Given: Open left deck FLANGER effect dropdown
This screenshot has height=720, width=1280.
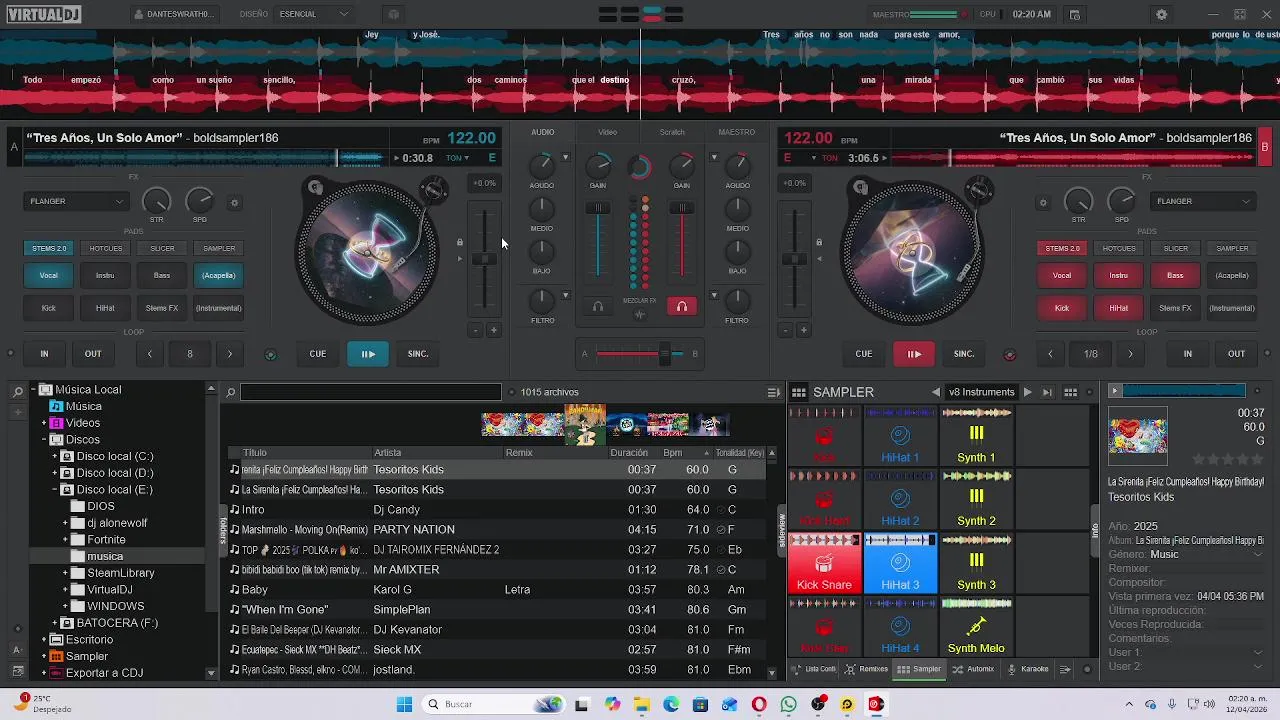Looking at the screenshot, I should tap(76, 201).
